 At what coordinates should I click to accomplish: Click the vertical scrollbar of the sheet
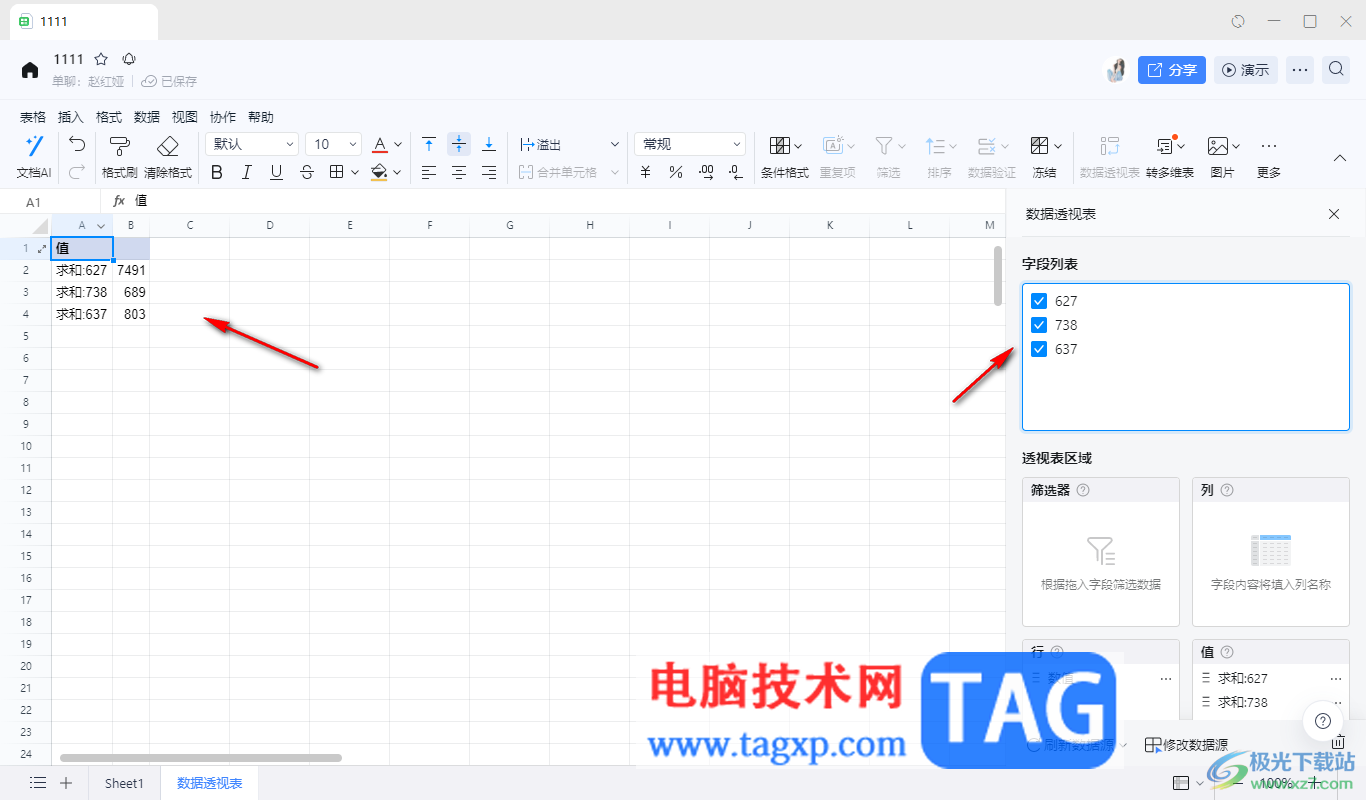[x=997, y=275]
